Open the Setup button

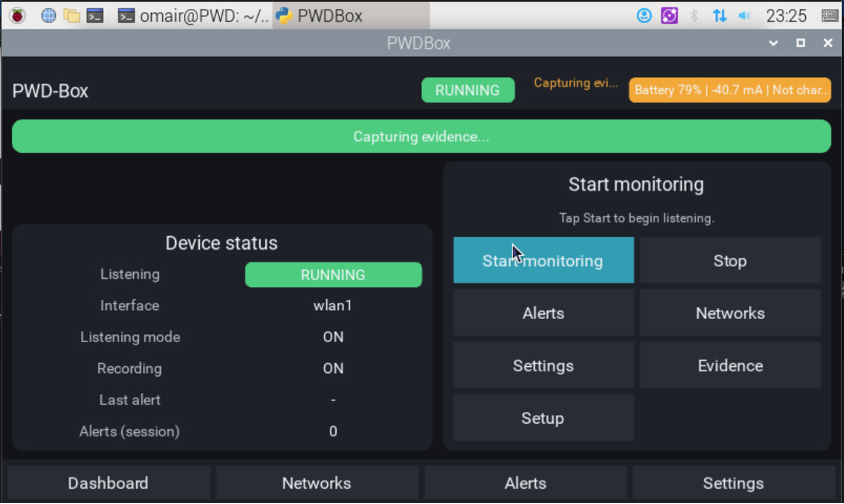click(x=543, y=418)
